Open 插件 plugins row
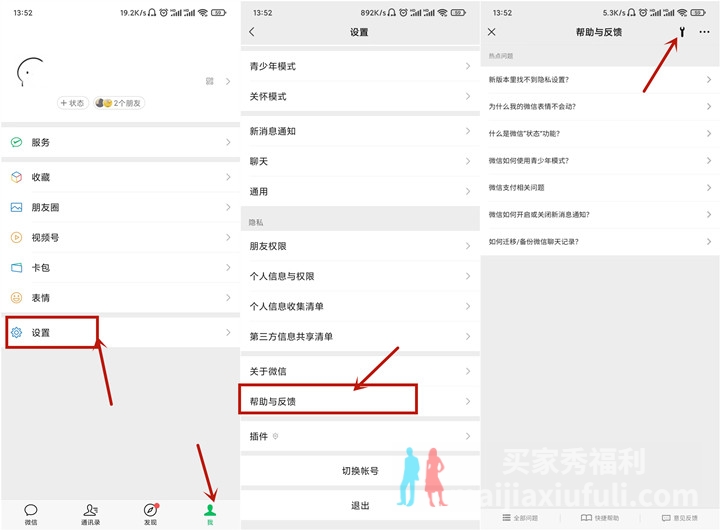Image resolution: width=720 pixels, height=530 pixels. [x=360, y=436]
